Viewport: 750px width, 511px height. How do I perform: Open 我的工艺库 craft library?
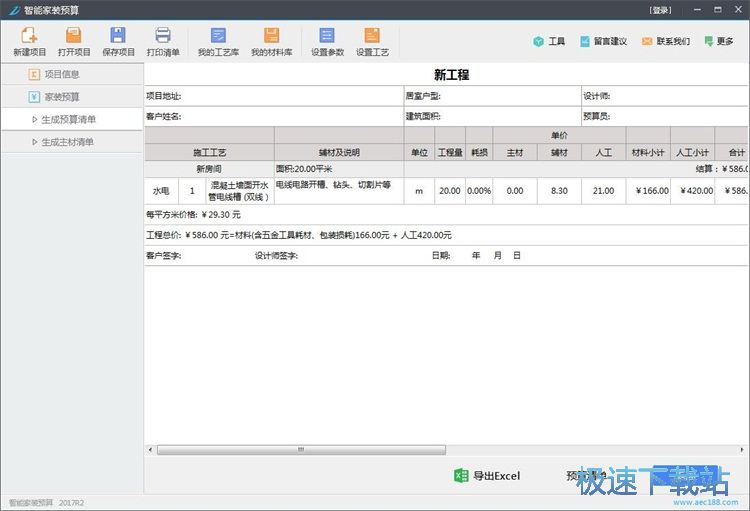click(218, 41)
